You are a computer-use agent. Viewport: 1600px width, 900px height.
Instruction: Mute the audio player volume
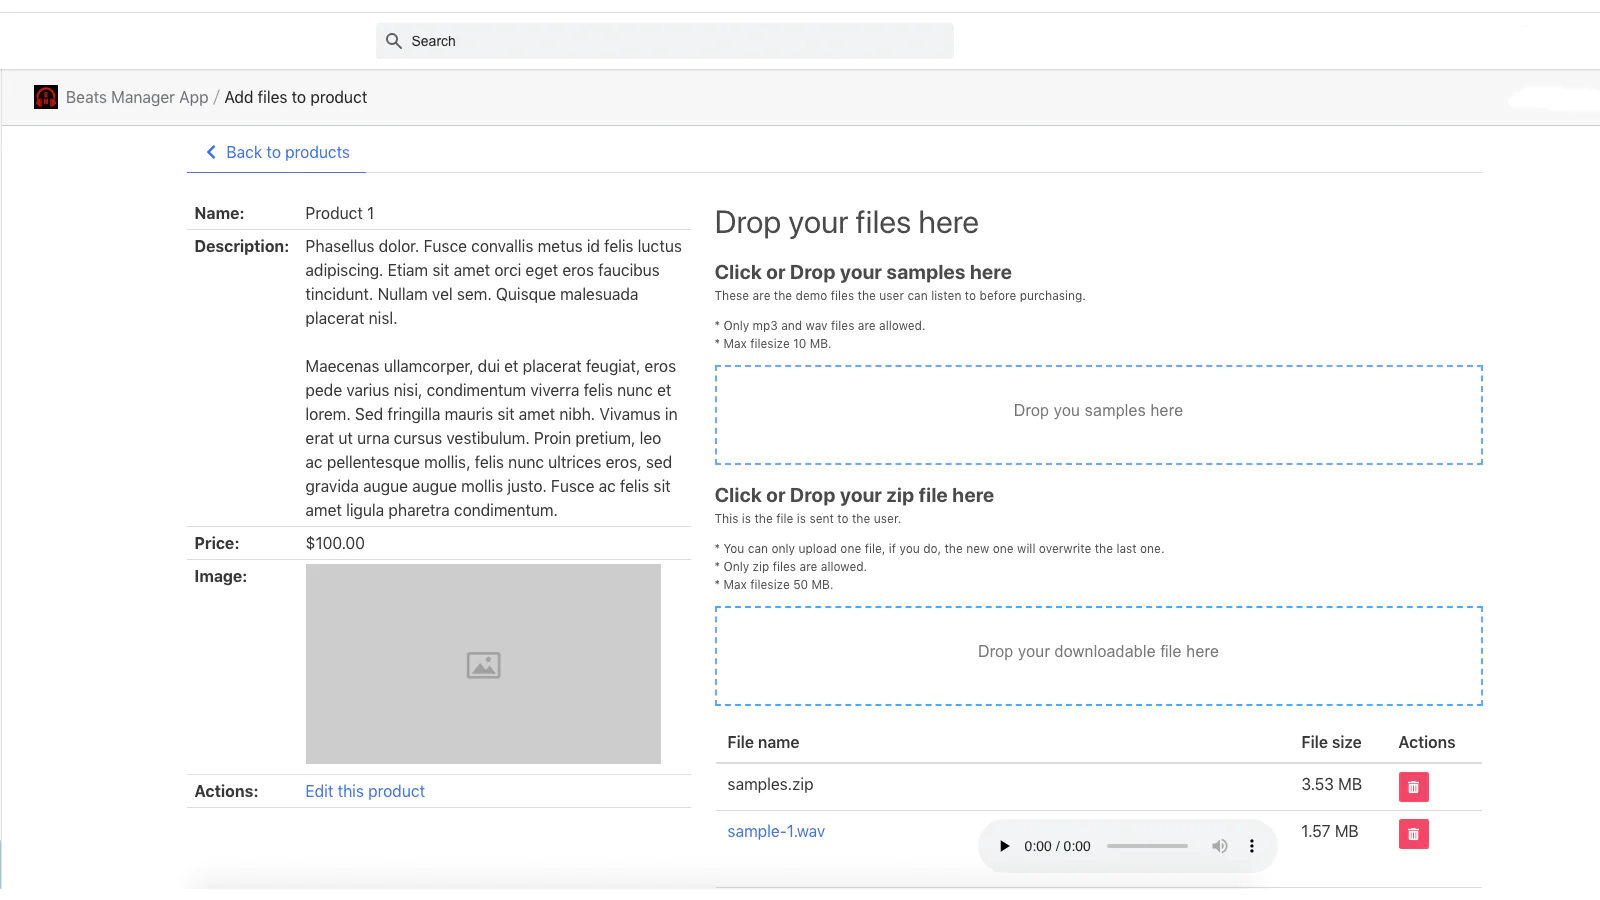[x=1219, y=846]
